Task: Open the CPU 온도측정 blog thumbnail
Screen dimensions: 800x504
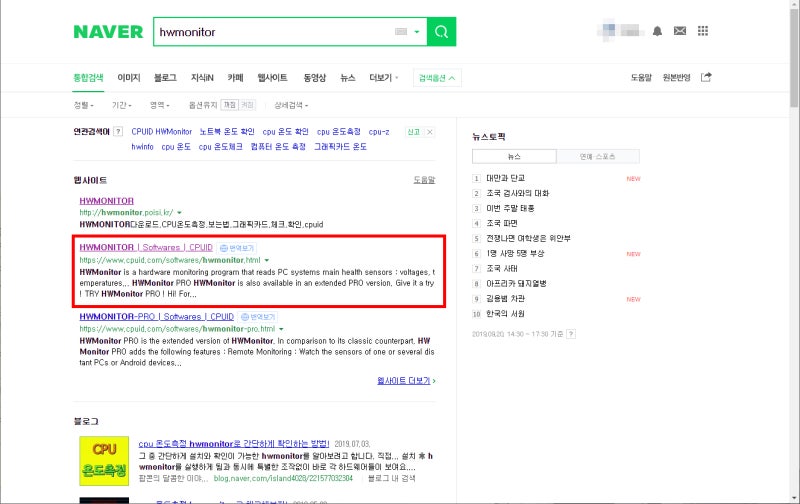Action: coord(104,461)
